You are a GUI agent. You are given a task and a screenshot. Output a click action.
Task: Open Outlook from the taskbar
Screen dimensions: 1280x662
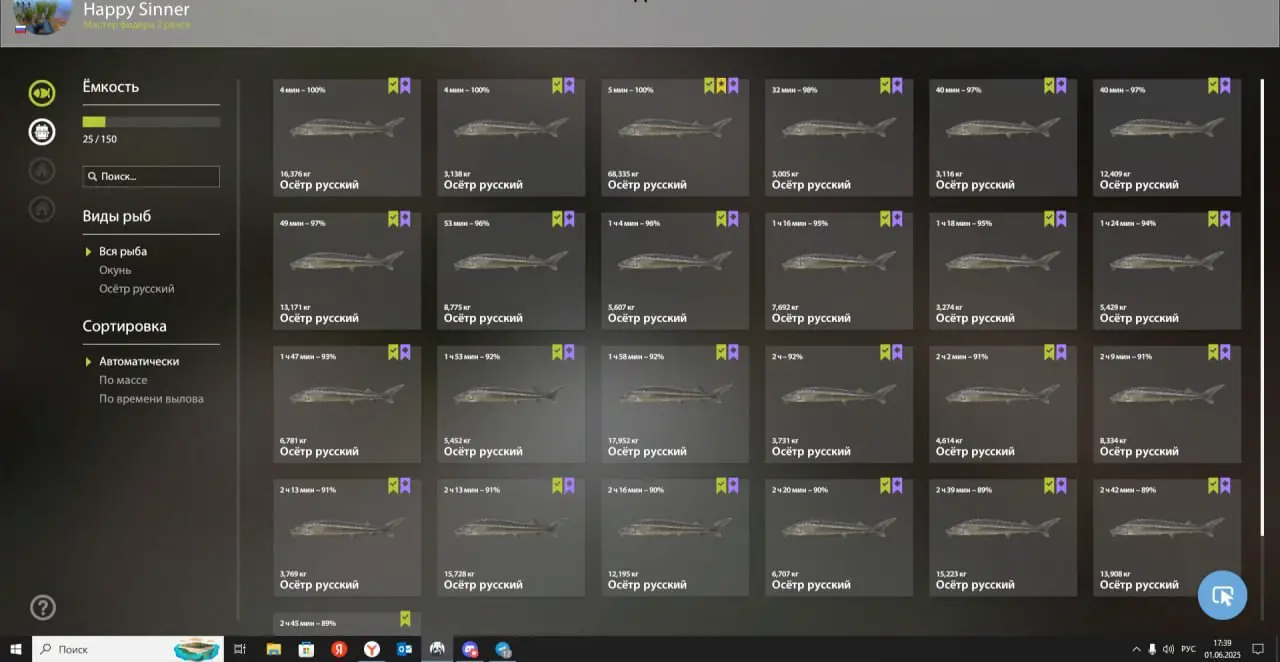(404, 649)
